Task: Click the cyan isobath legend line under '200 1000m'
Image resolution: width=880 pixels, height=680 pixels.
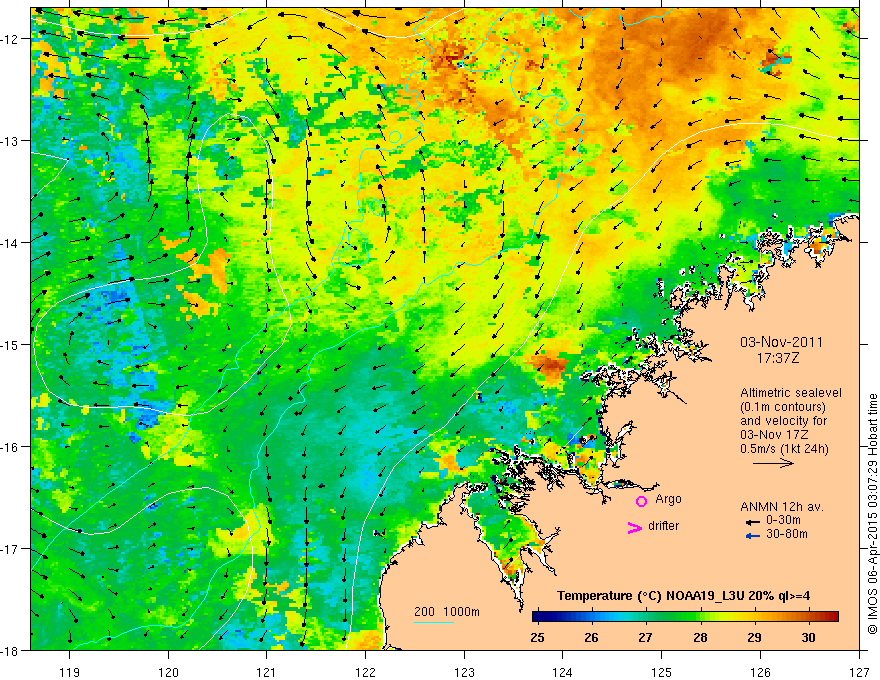Action: (434, 622)
